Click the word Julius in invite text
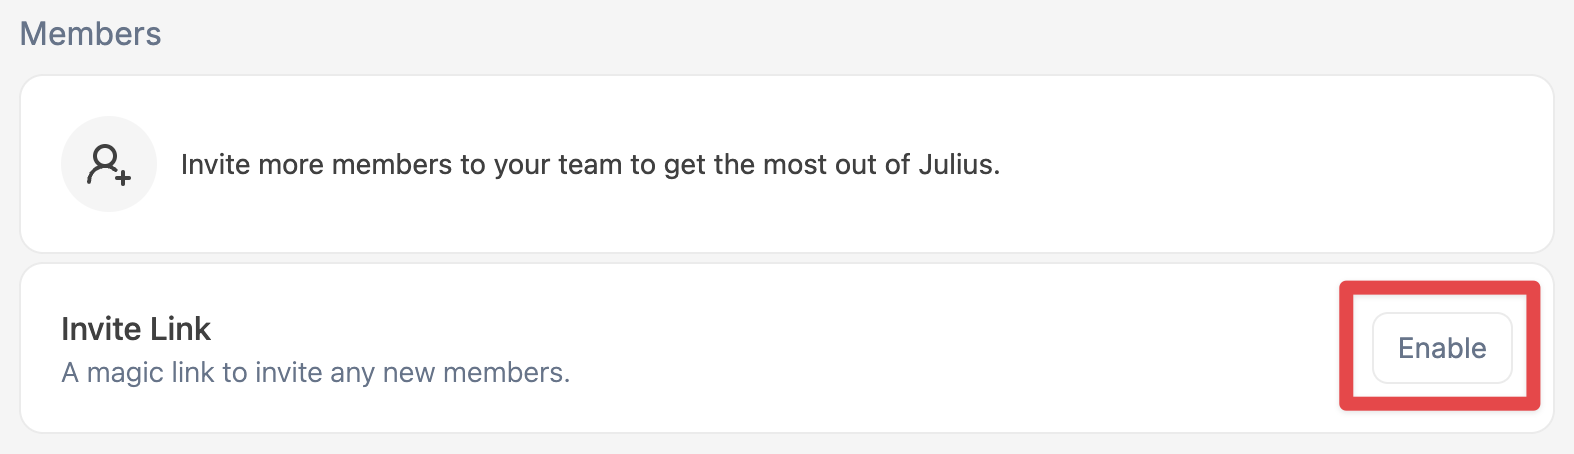 958,164
